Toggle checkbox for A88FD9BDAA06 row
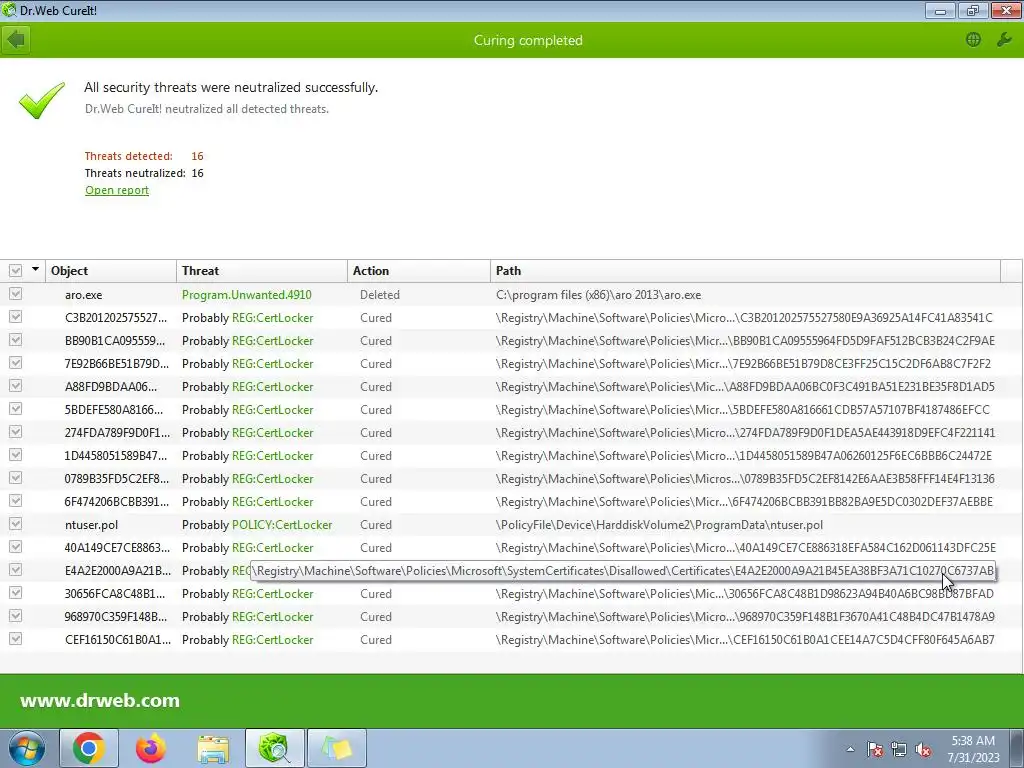The width and height of the screenshot is (1024, 768). pyautogui.click(x=16, y=386)
